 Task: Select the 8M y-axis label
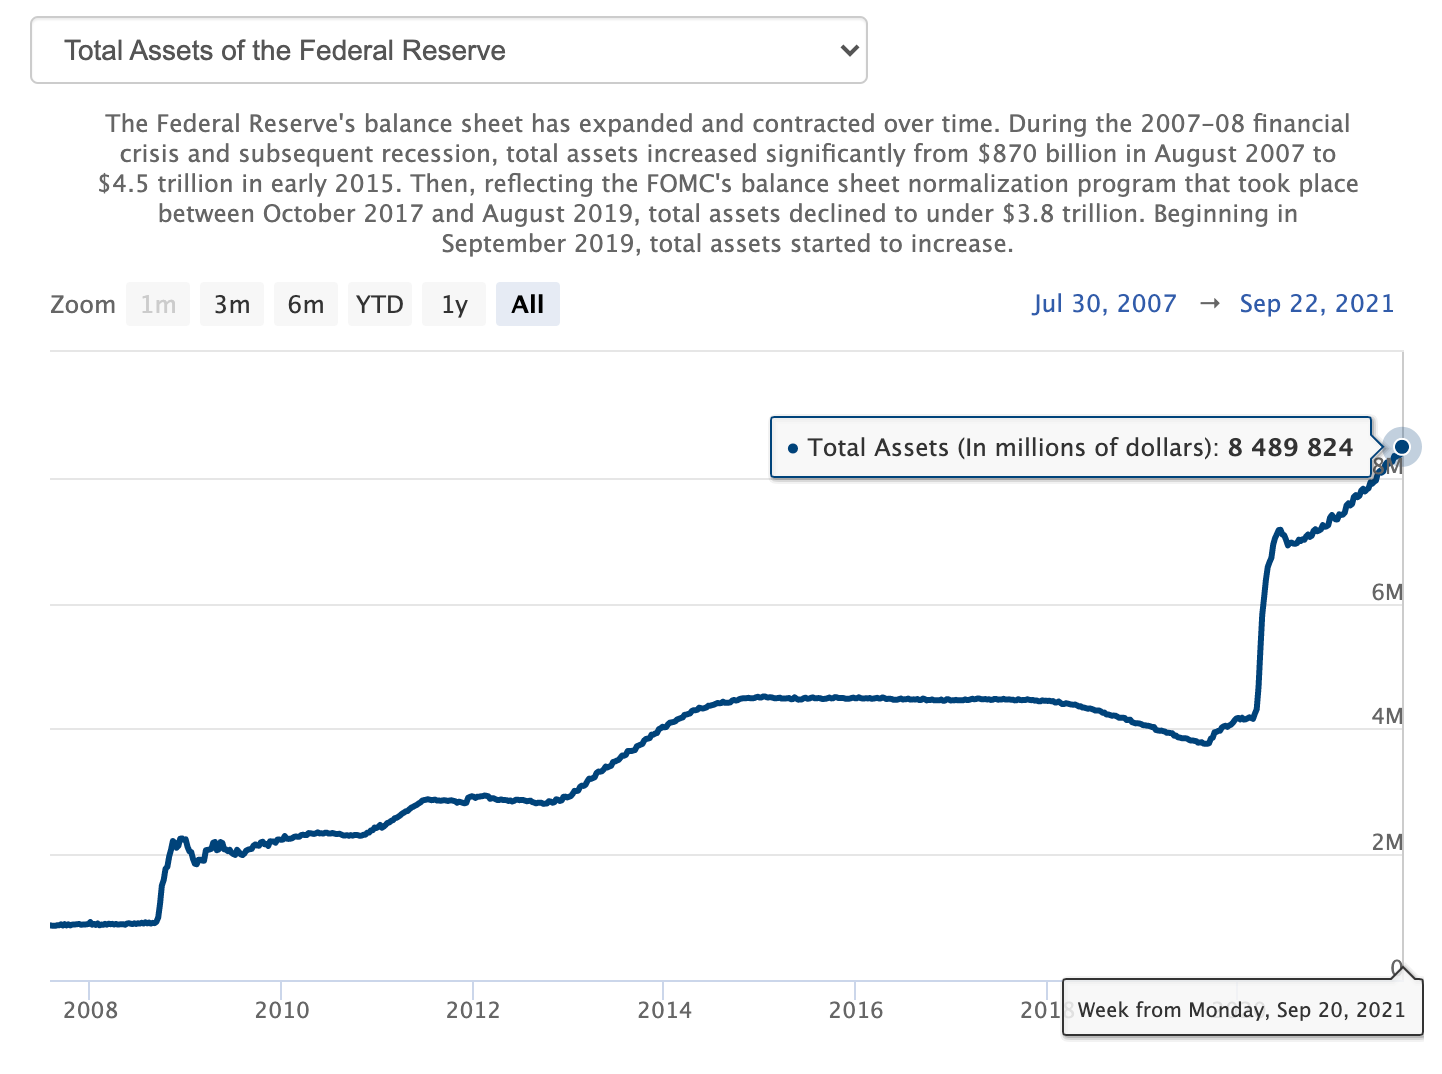(1388, 466)
